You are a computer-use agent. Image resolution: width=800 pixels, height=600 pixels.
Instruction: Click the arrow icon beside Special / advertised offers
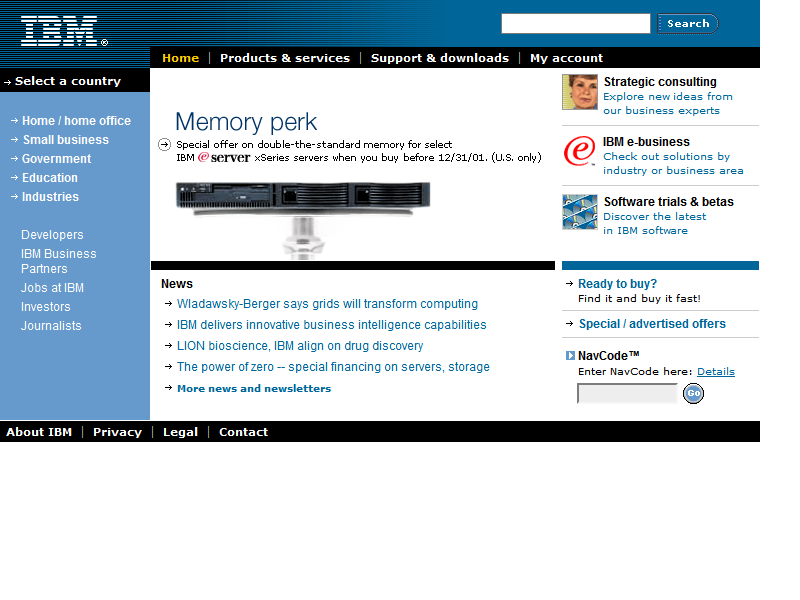(570, 323)
